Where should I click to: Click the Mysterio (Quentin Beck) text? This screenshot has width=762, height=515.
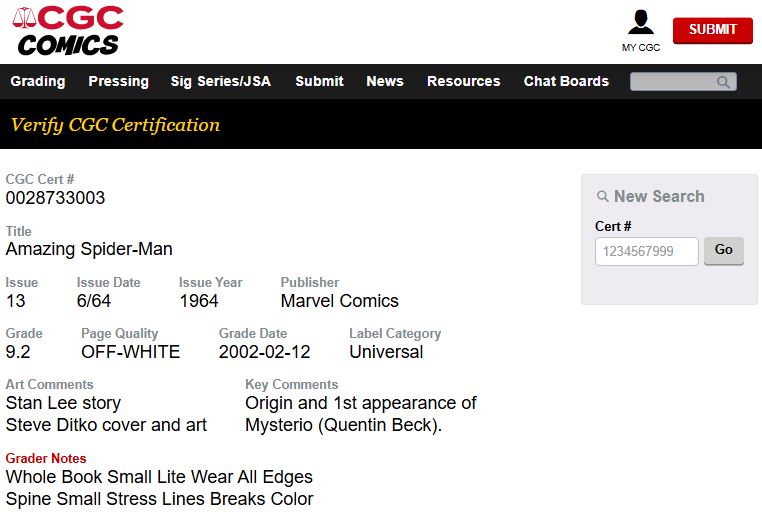[x=343, y=425]
